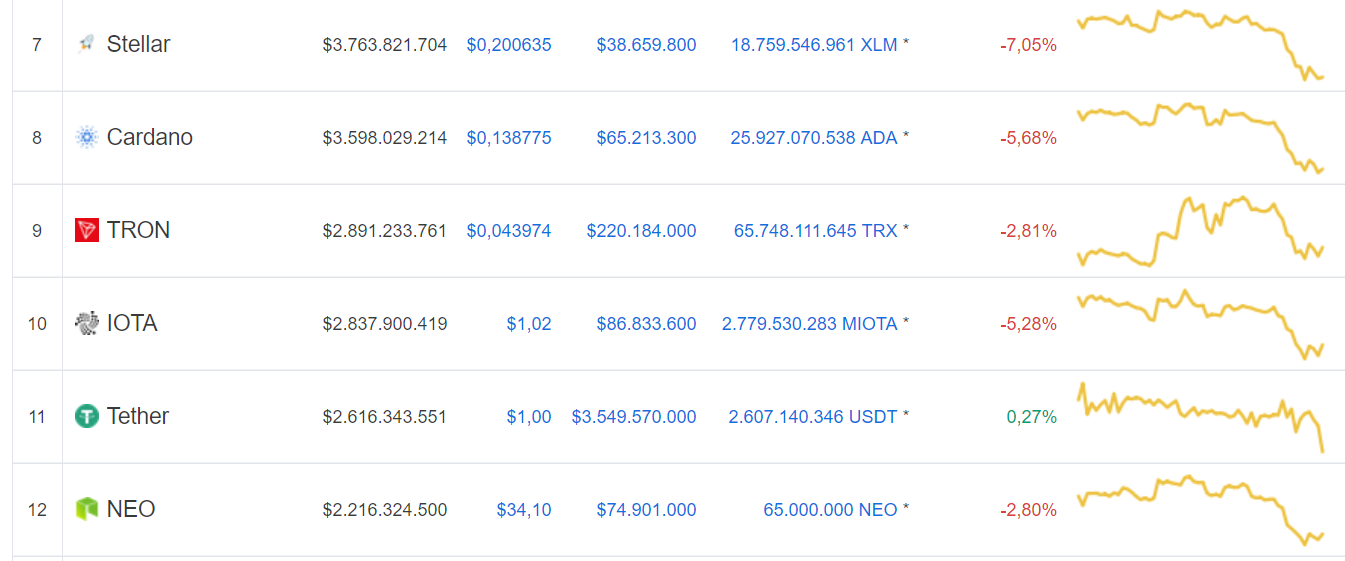1345x561 pixels.
Task: Open Tether's 7-day price sparkline chart
Action: click(x=1200, y=414)
